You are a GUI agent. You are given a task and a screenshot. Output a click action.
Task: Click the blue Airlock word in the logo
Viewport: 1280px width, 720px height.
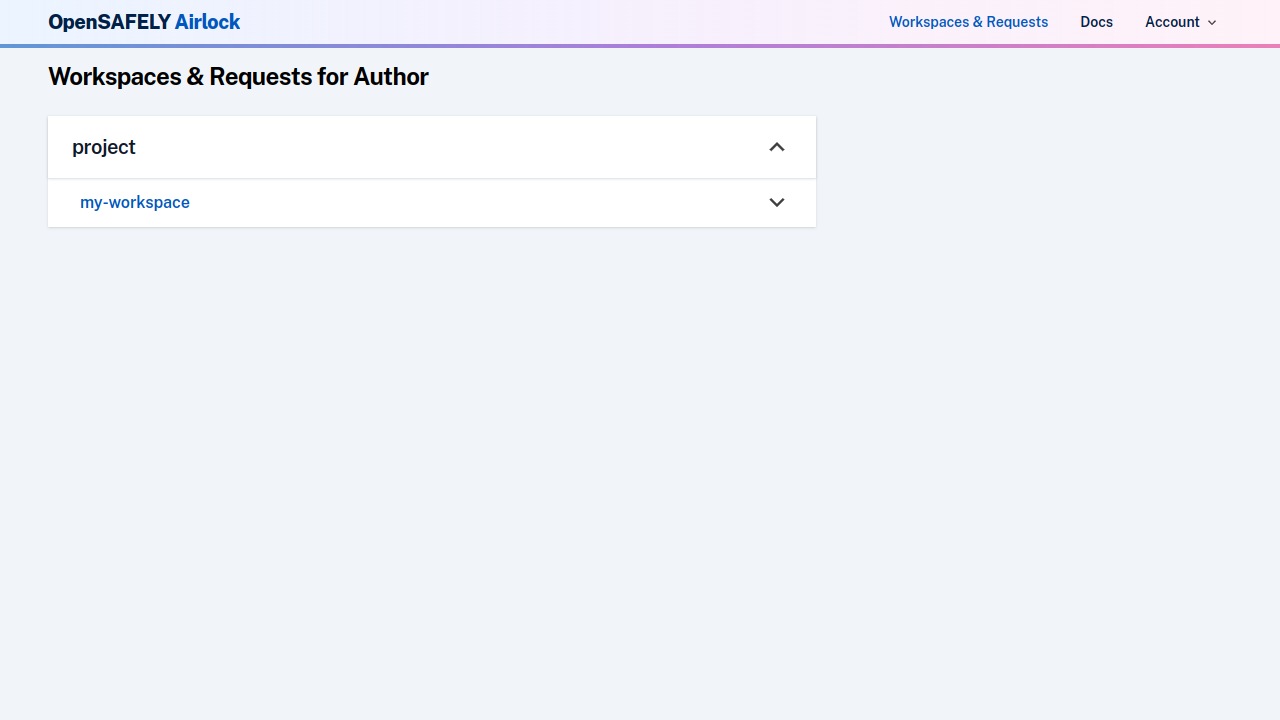coord(207,22)
